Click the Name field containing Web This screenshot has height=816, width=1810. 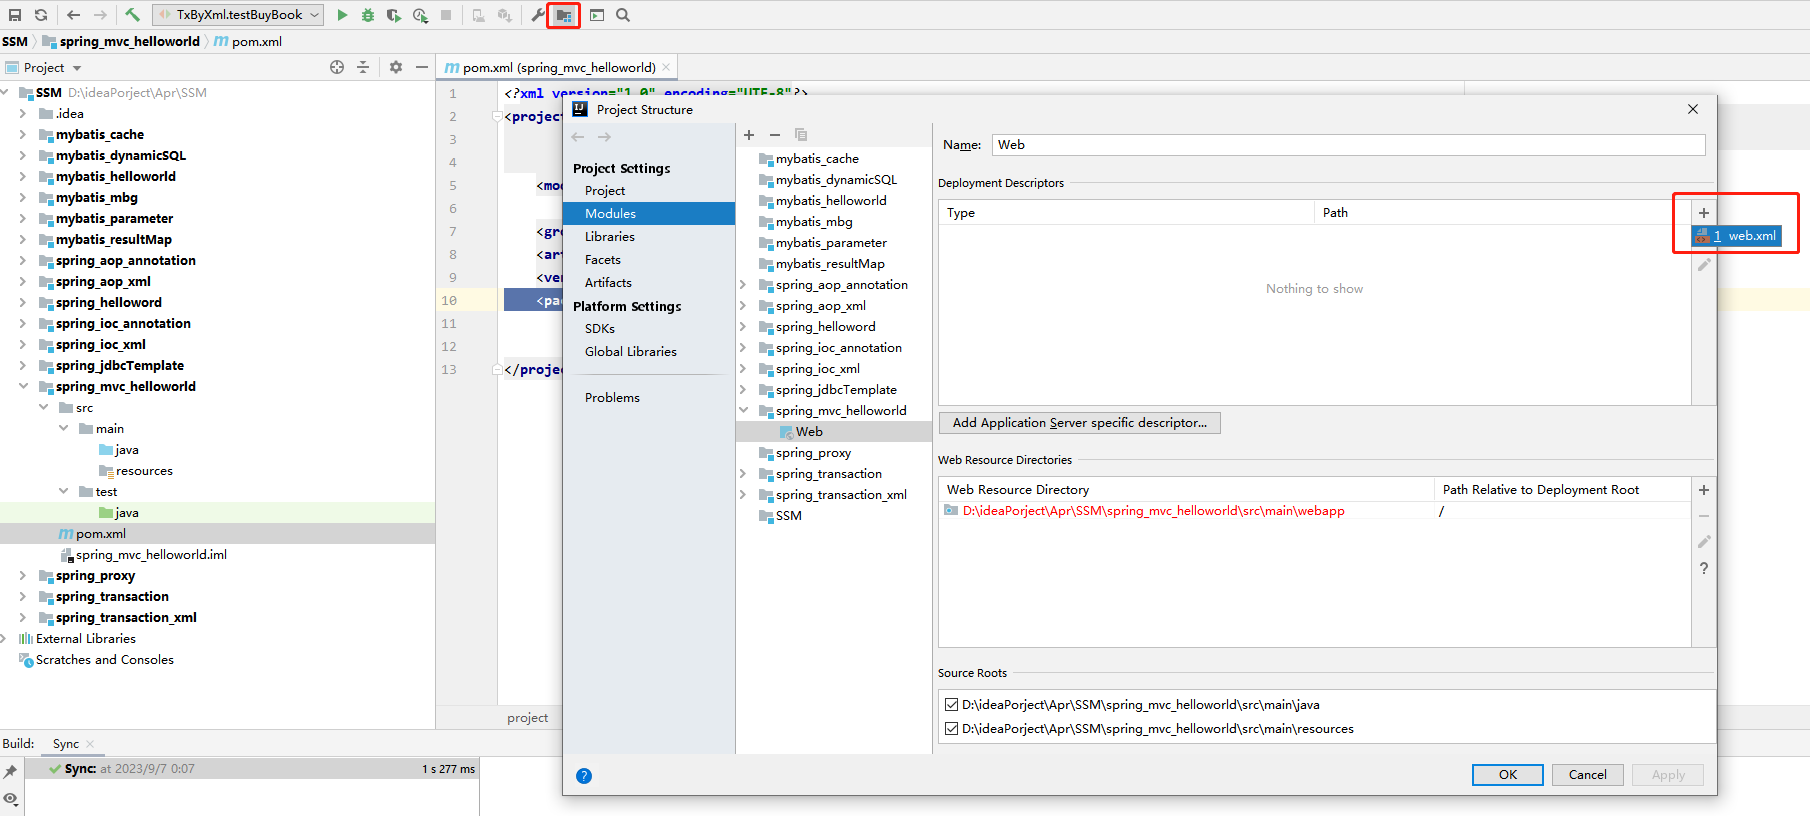pyautogui.click(x=1348, y=145)
